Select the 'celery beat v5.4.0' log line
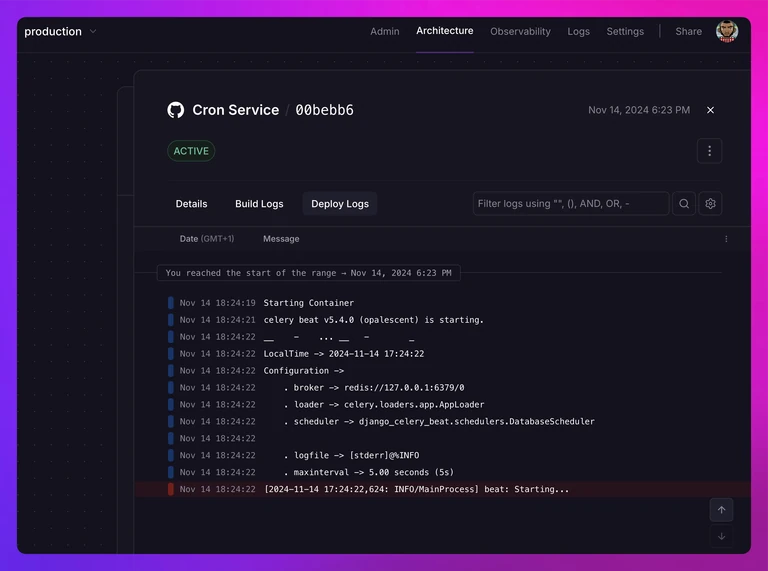Image resolution: width=768 pixels, height=571 pixels. coord(443,320)
